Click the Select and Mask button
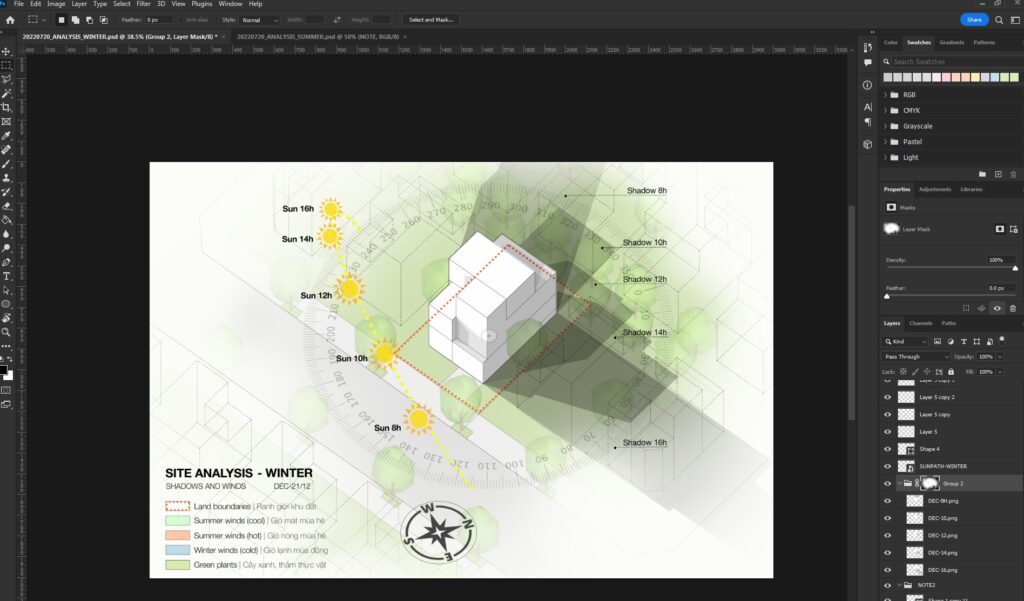This screenshot has width=1024, height=601. (429, 20)
